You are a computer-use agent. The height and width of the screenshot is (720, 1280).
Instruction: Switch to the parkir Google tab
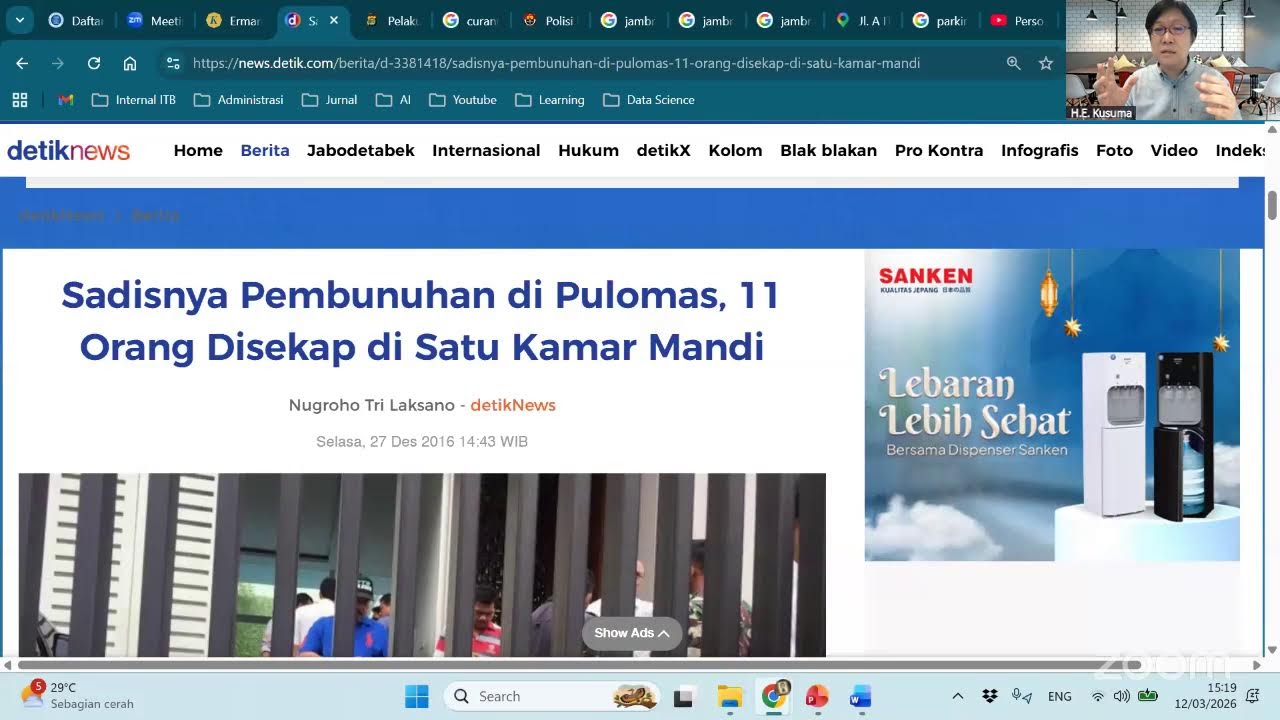tap(940, 20)
